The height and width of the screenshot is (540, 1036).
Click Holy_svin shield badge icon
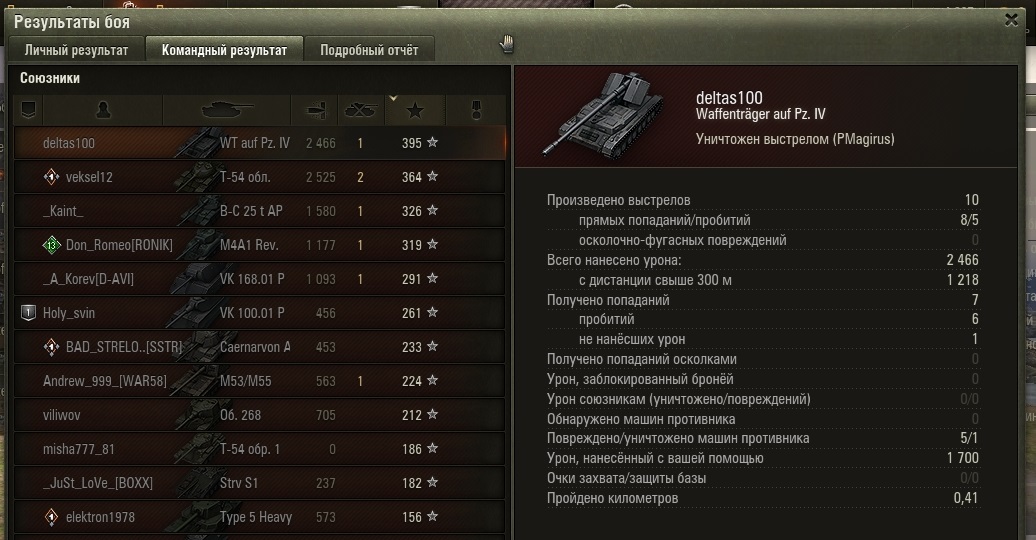coord(28,313)
